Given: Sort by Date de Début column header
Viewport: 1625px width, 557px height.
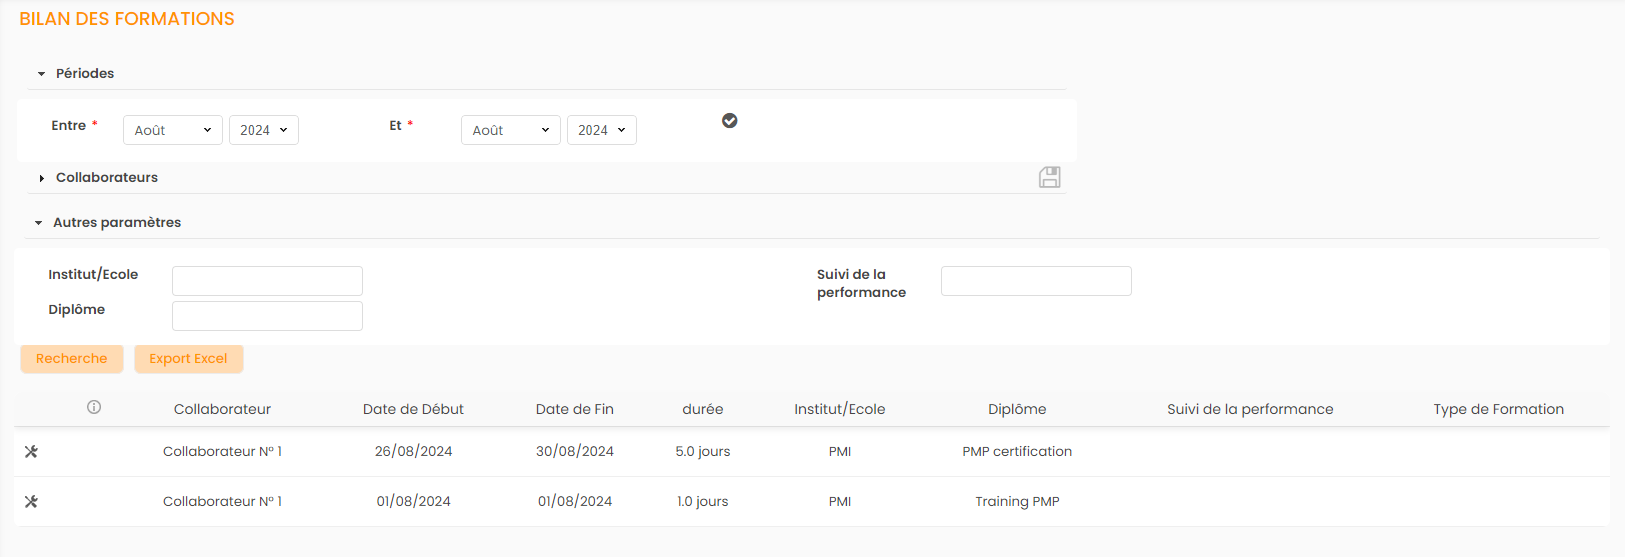Looking at the screenshot, I should 413,409.
